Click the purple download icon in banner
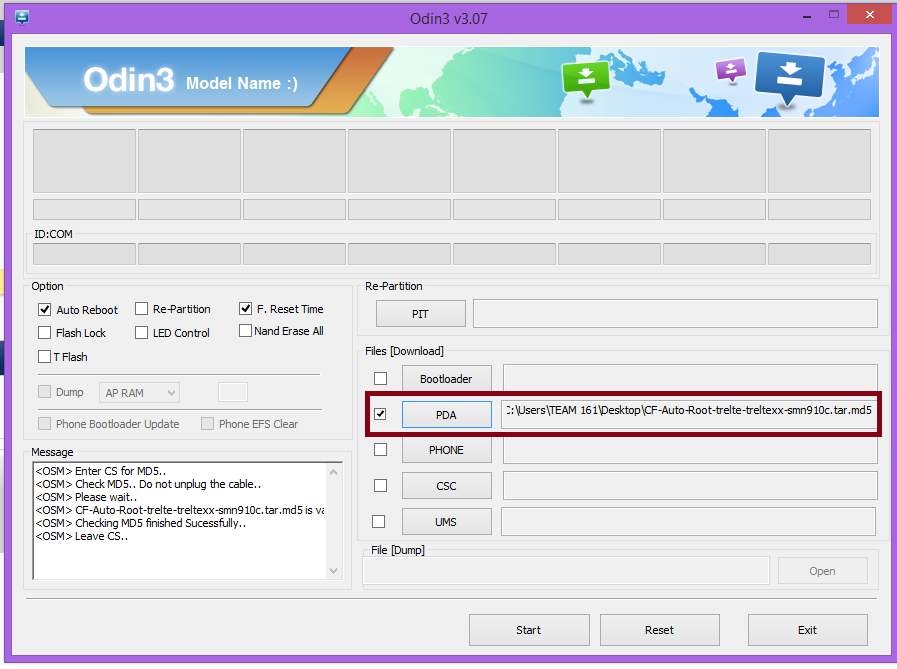Image resolution: width=897 pixels, height=669 pixels. pyautogui.click(x=731, y=72)
